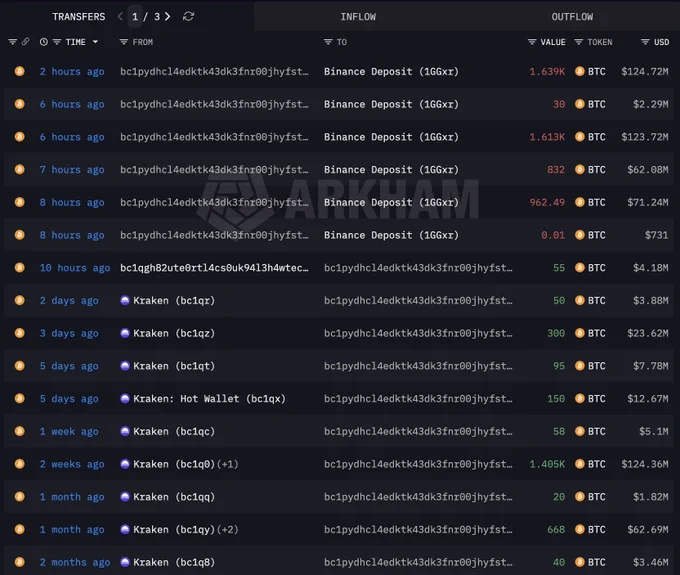The image size is (680, 575).
Task: Expand the (+1) additional senders badge
Action: (x=228, y=464)
